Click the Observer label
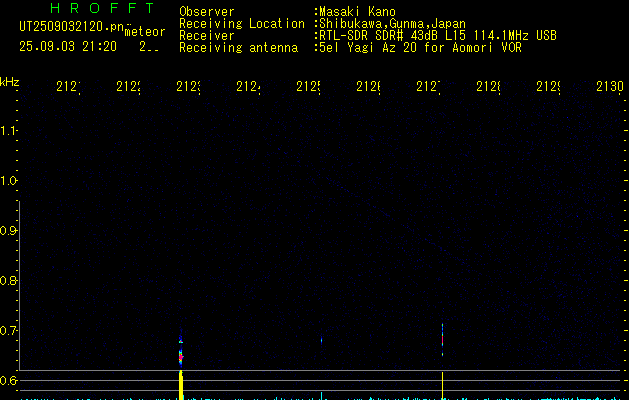This screenshot has height=400, width=629. point(207,12)
